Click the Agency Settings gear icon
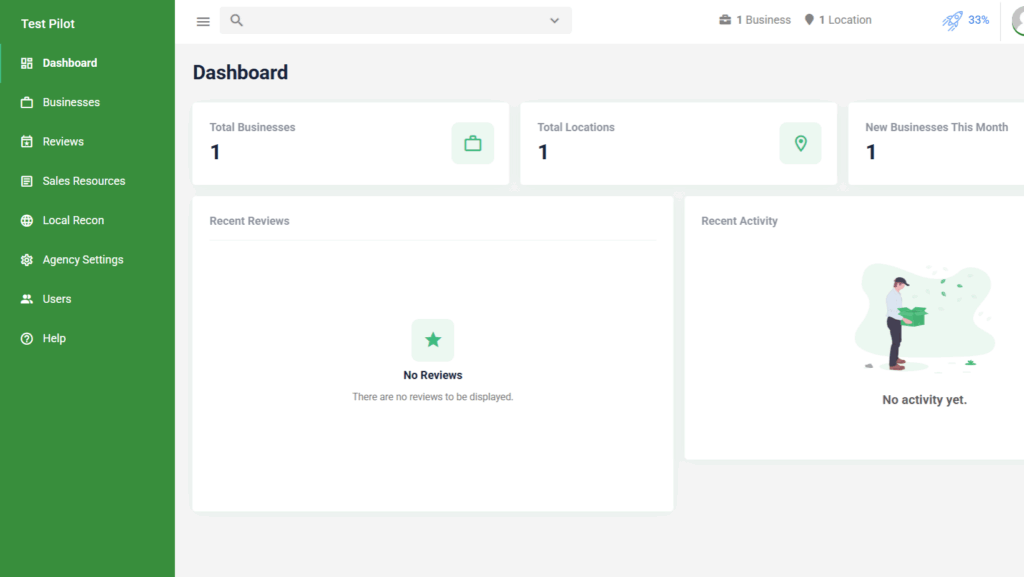Image resolution: width=1024 pixels, height=577 pixels. 27,260
